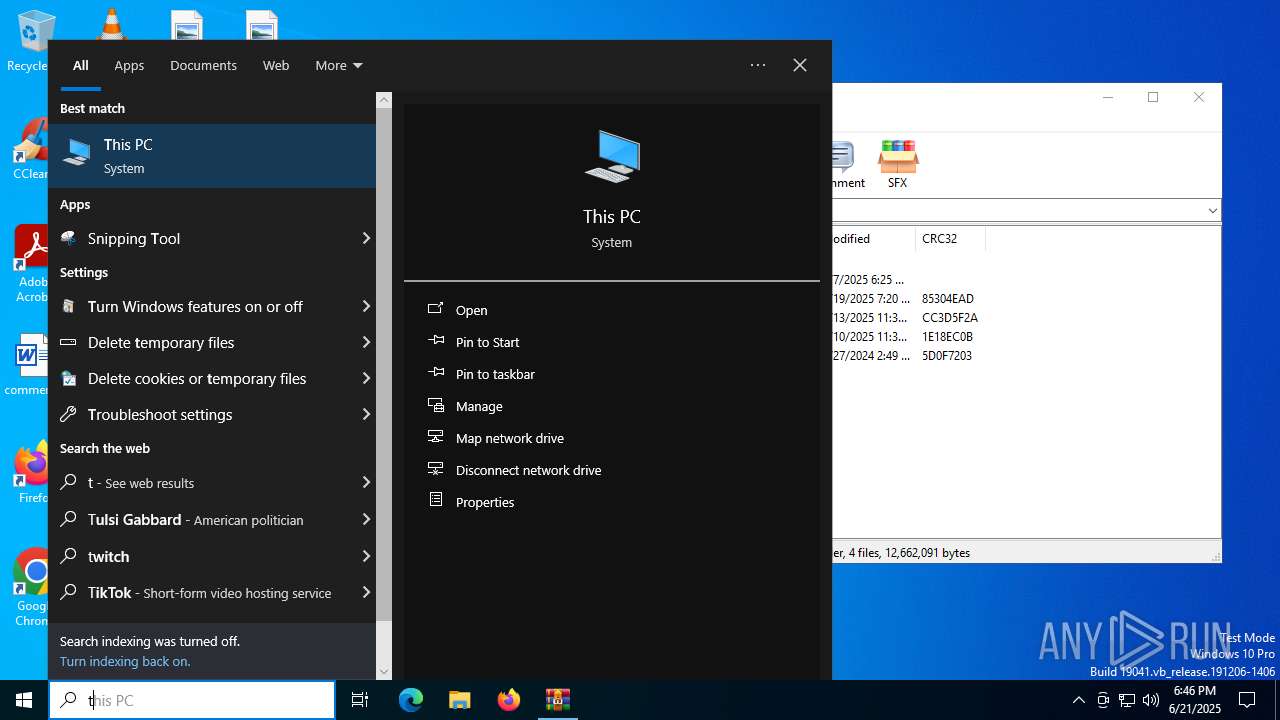Click Turn indexing back on link
This screenshot has height=720, width=1280.
[x=125, y=661]
